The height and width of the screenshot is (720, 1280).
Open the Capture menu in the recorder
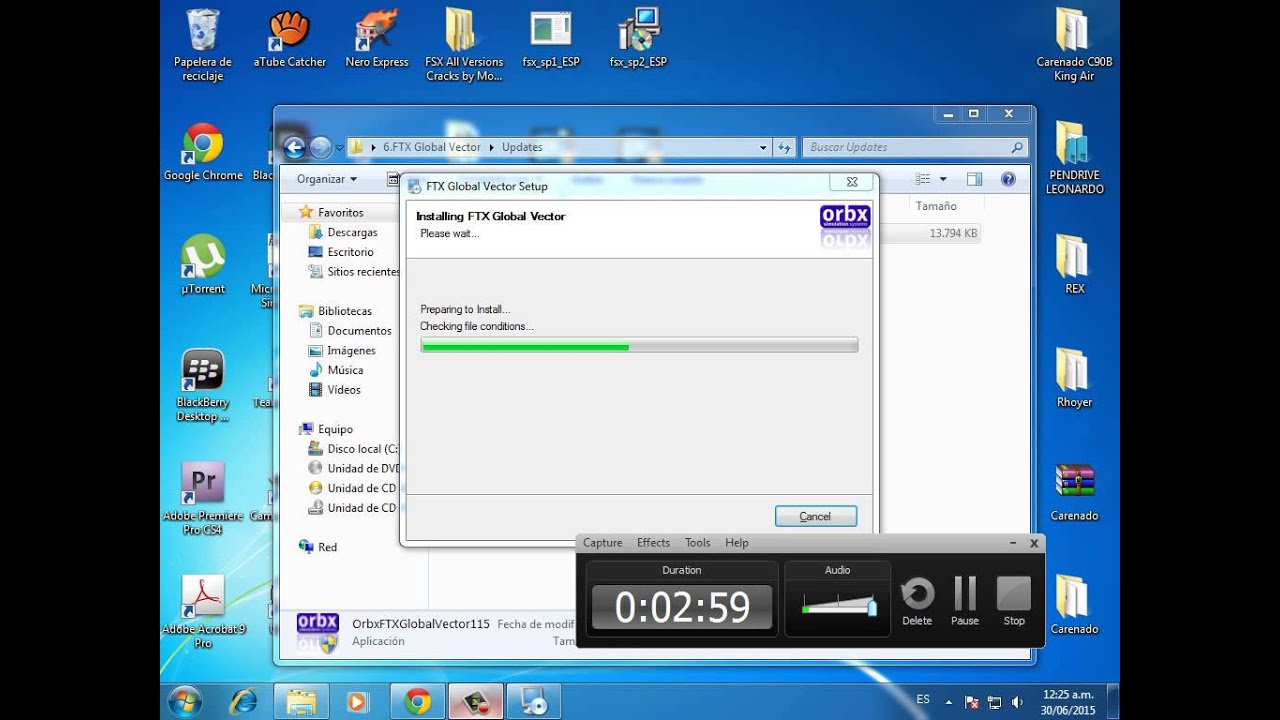click(602, 543)
